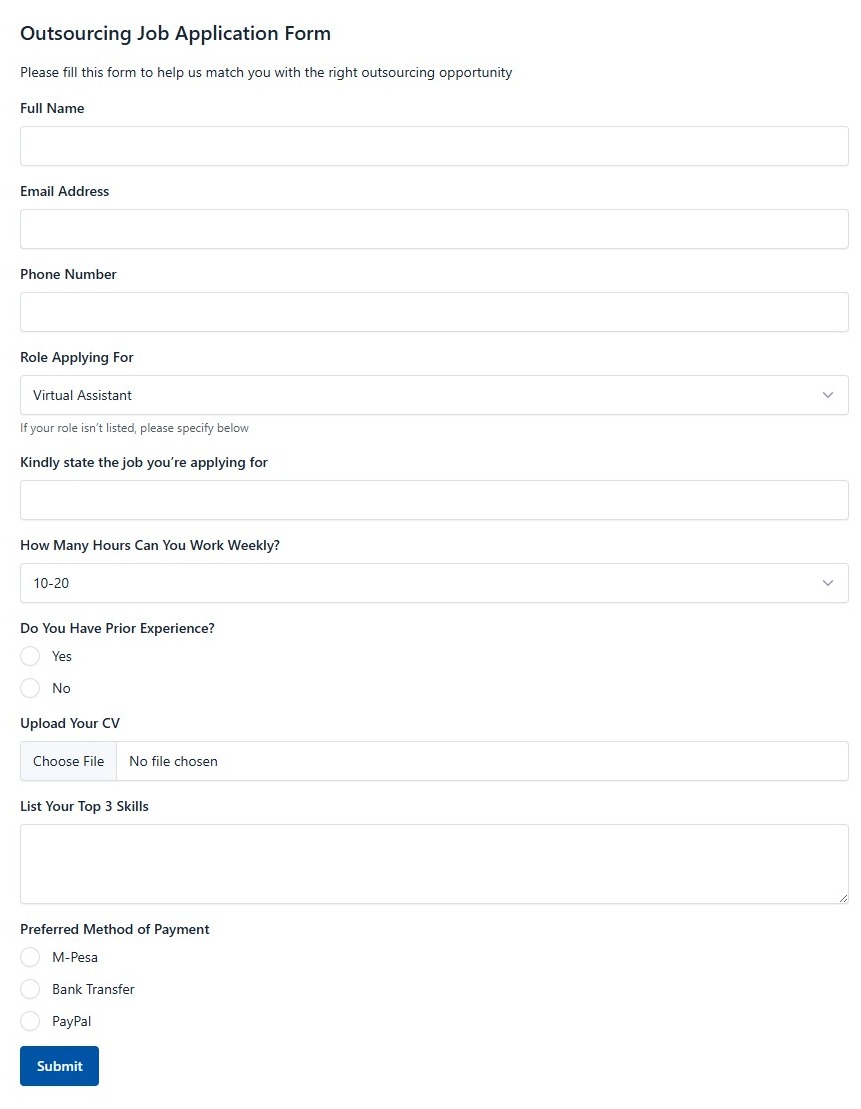The height and width of the screenshot is (1109, 861).
Task: Click Choose File to upload your CV
Action: (68, 761)
